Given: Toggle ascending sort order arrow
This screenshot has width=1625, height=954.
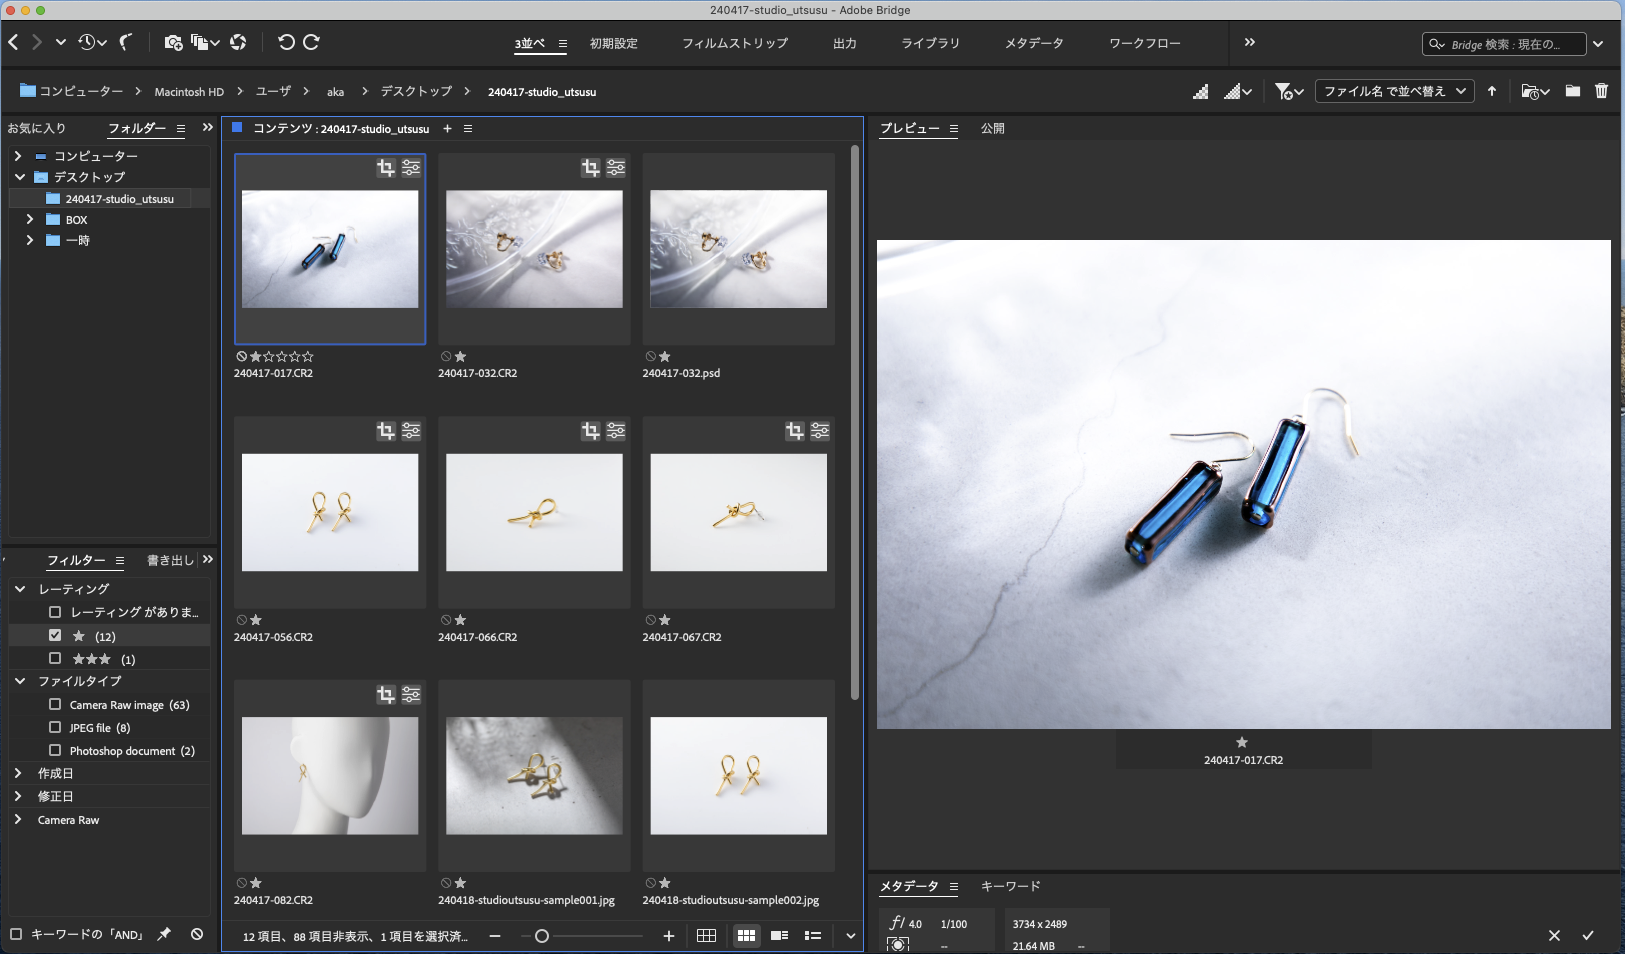Looking at the screenshot, I should 1492,91.
